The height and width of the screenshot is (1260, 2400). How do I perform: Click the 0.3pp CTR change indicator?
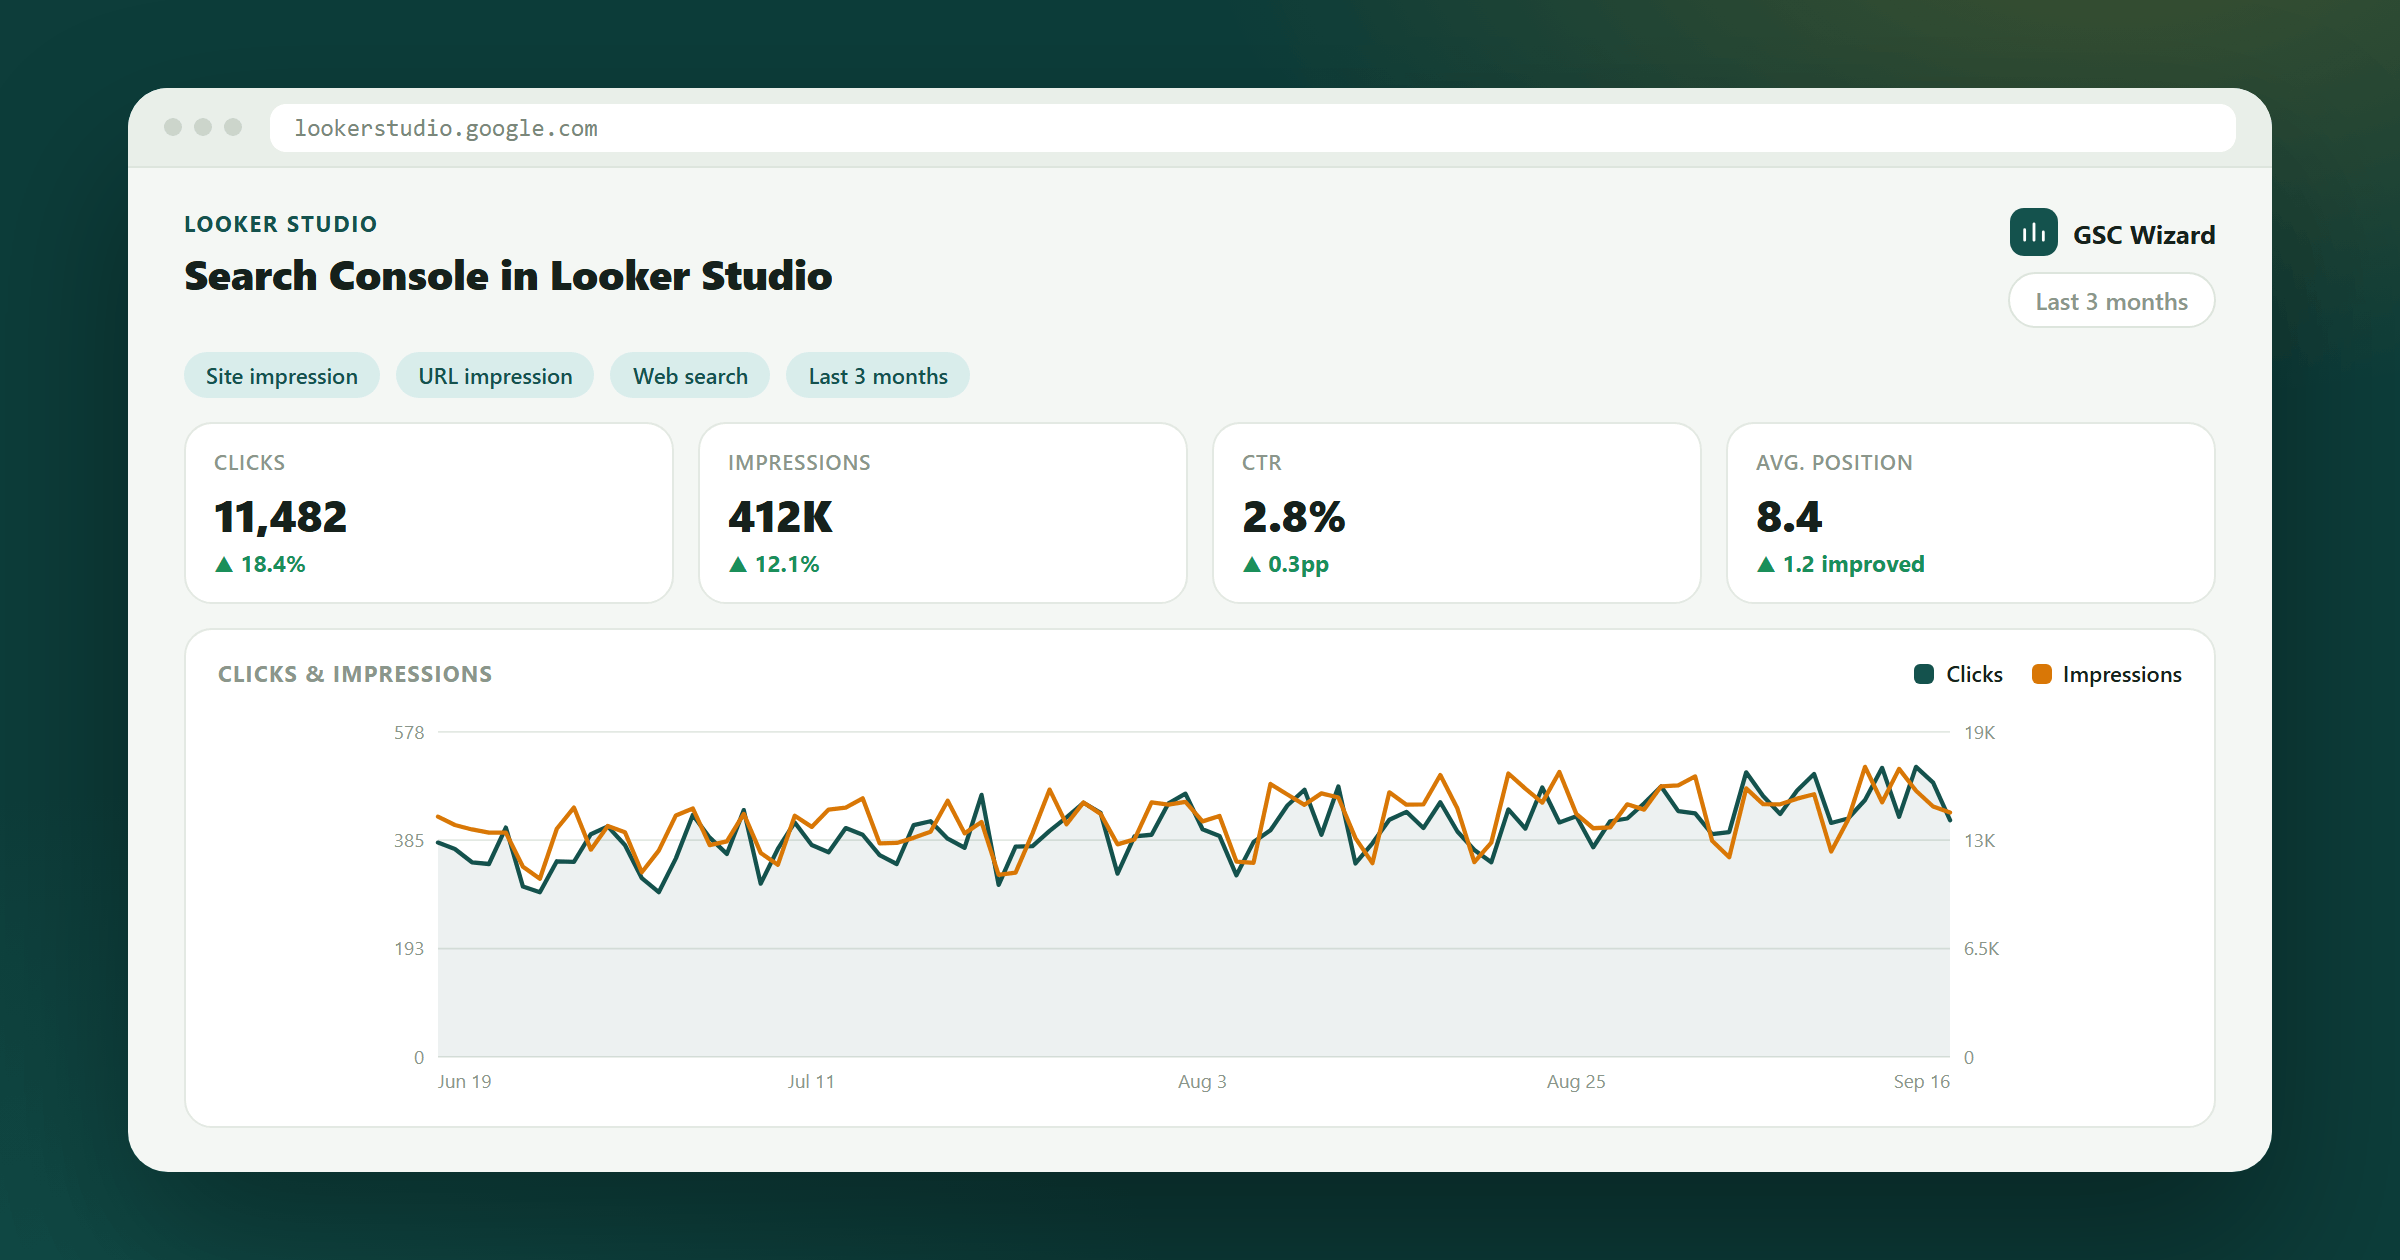(1285, 564)
